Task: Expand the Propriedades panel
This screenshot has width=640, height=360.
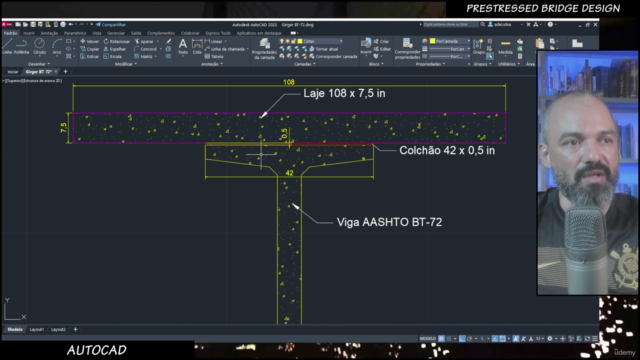Action: (x=430, y=64)
